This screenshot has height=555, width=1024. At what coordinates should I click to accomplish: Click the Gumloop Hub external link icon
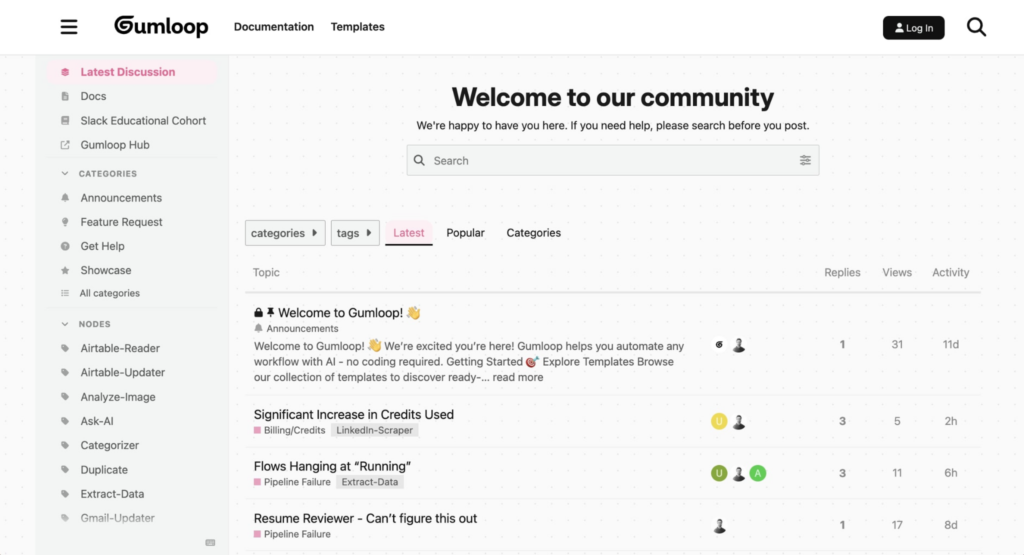coord(65,145)
